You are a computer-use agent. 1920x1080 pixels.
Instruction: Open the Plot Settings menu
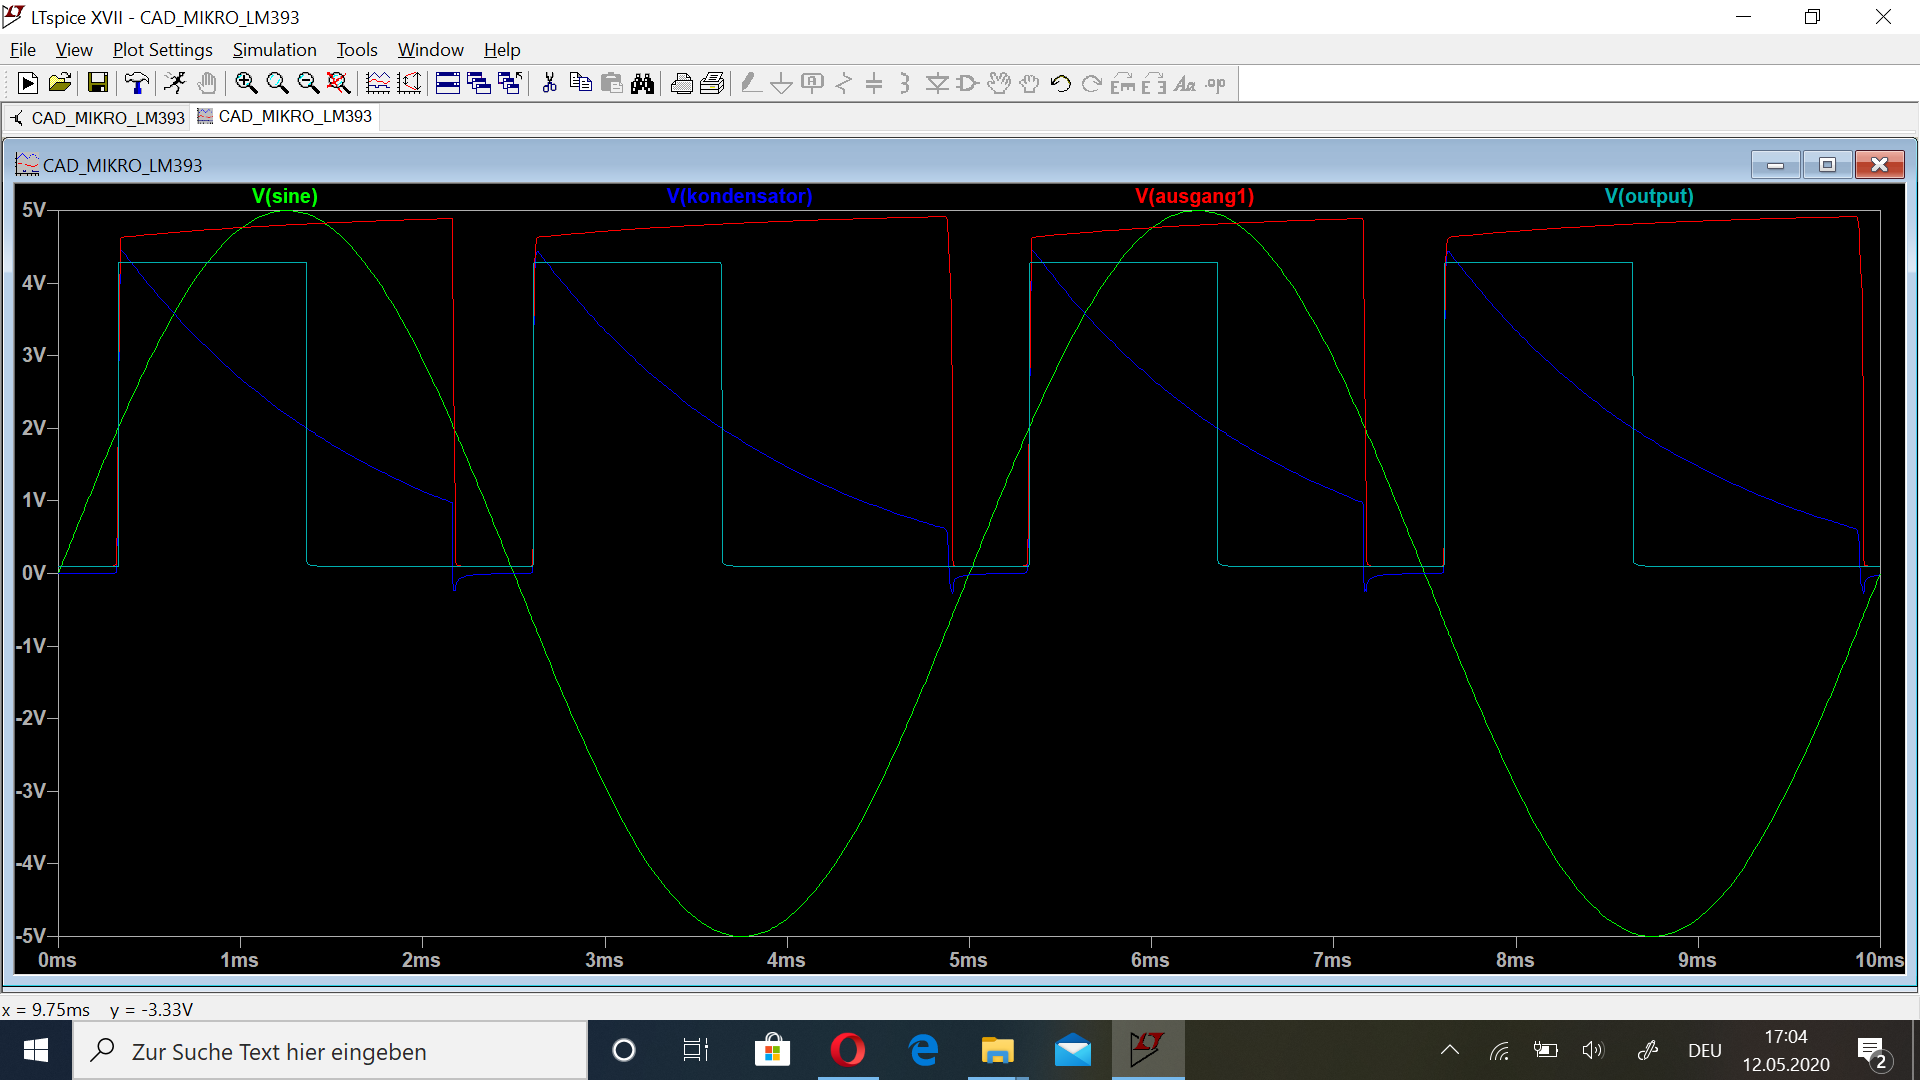point(162,50)
